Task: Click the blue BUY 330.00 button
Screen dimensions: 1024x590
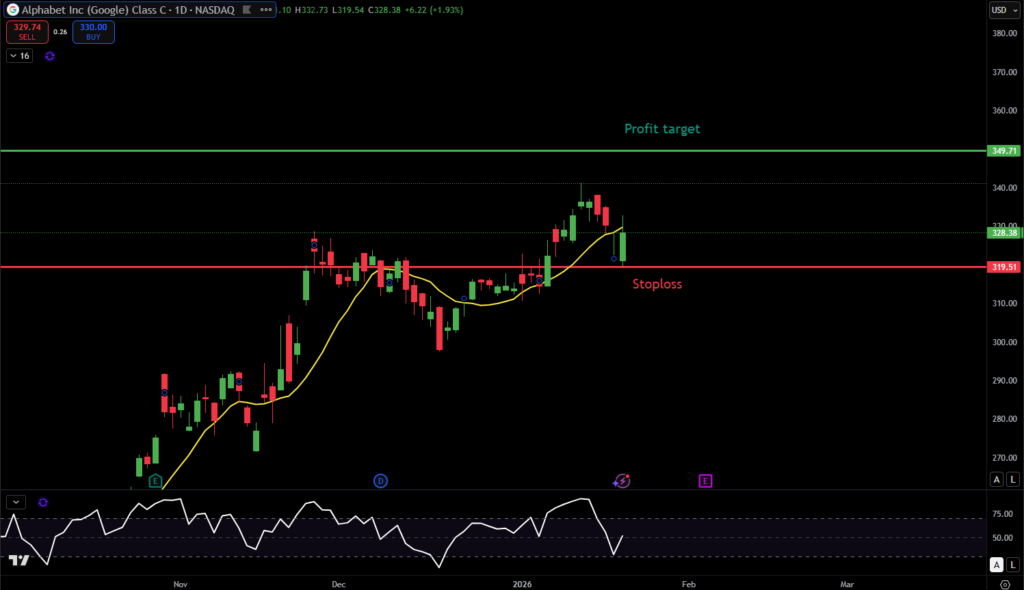Action: point(93,31)
